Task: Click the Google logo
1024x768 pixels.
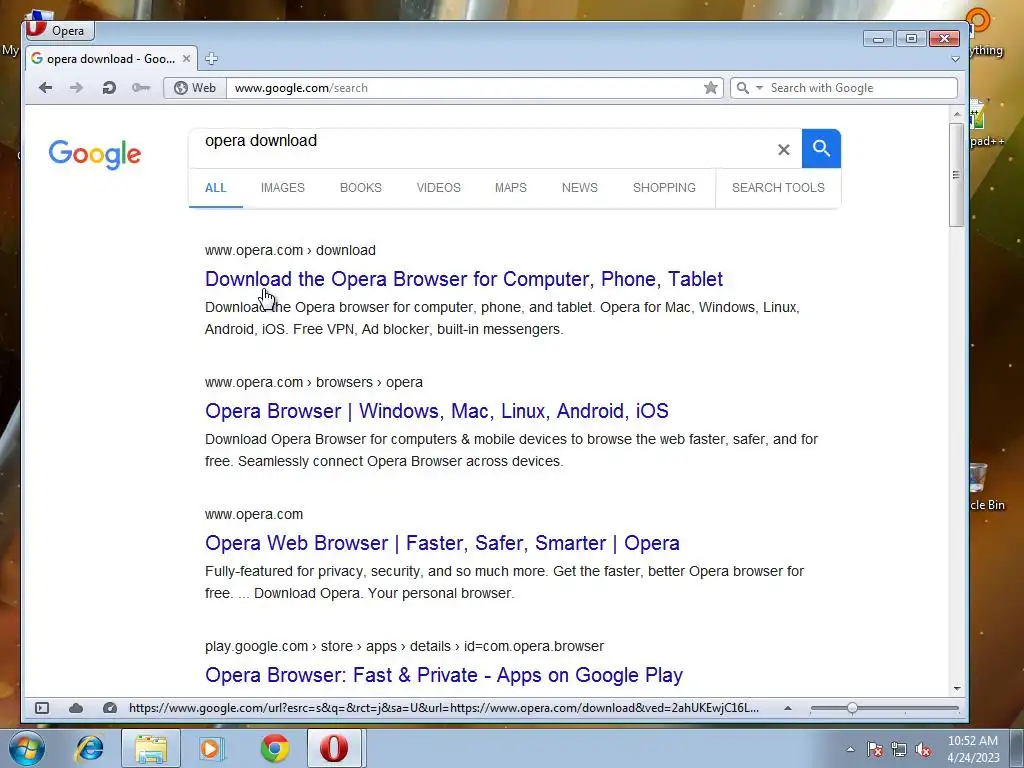Action: (x=95, y=154)
